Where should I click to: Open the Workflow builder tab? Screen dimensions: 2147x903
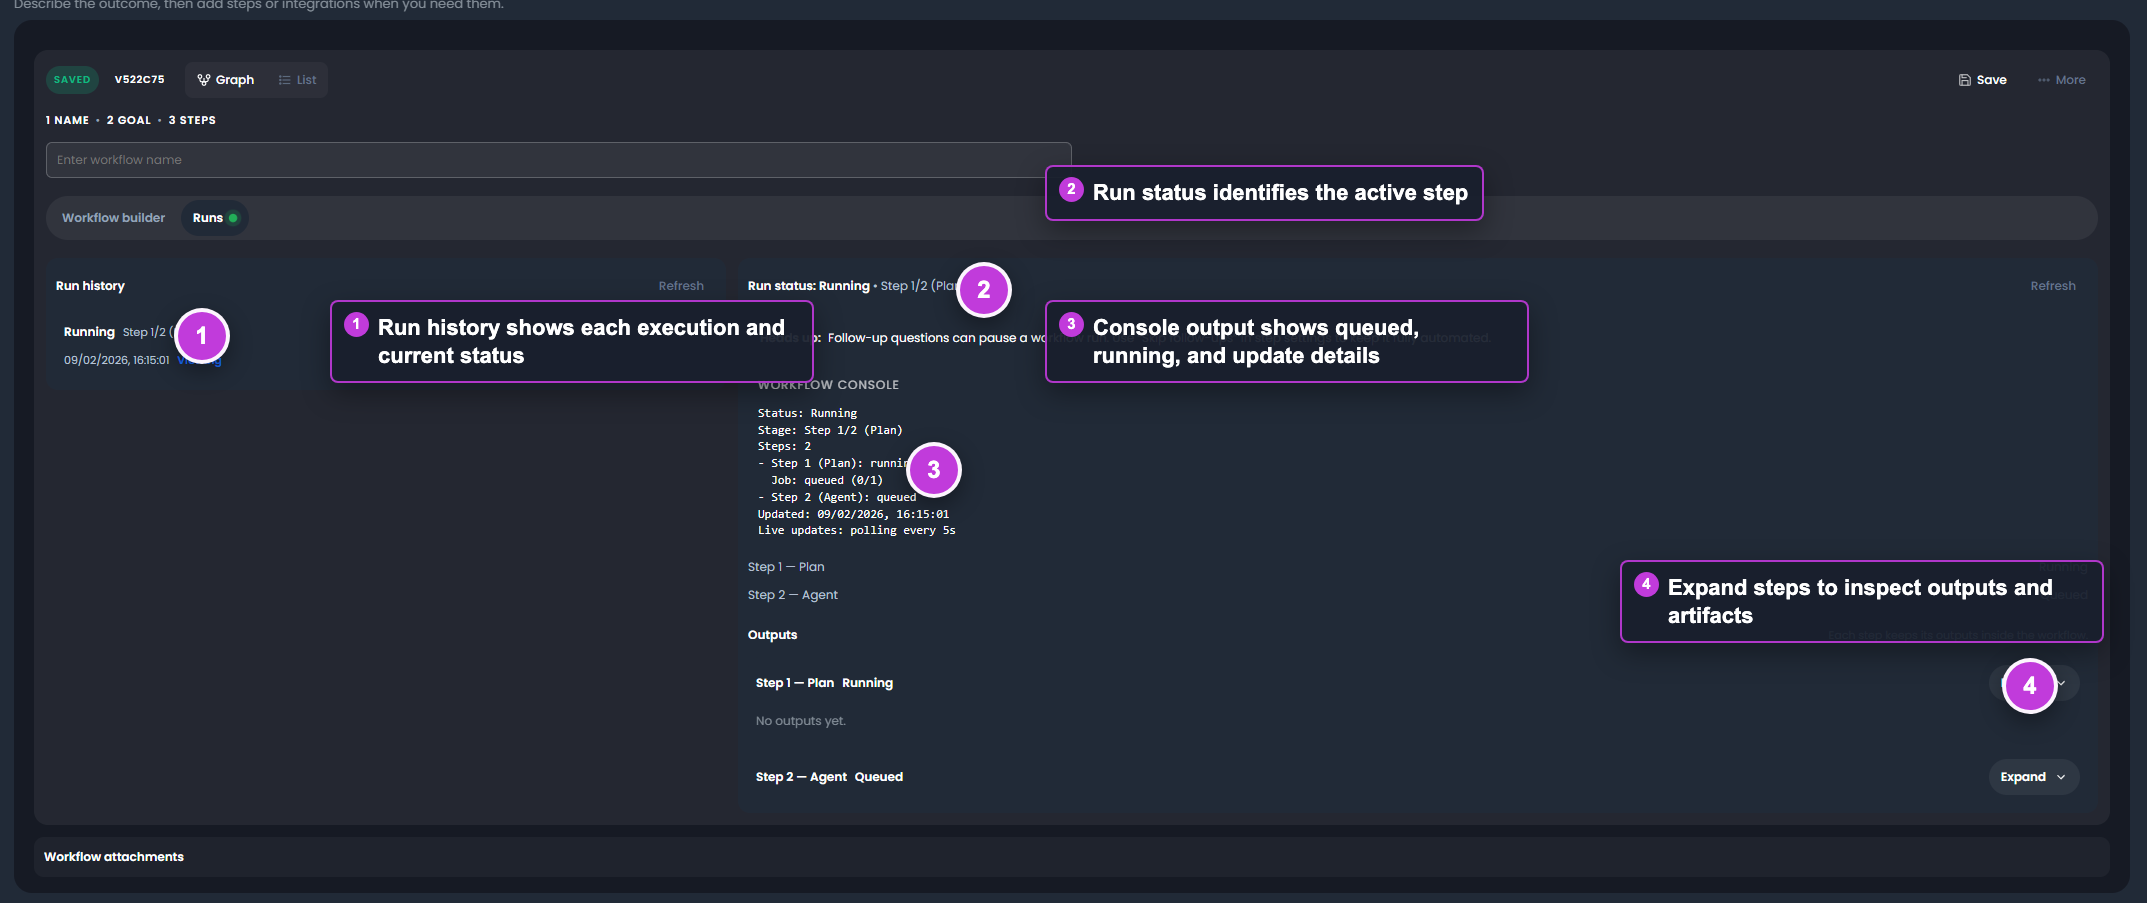coord(113,218)
